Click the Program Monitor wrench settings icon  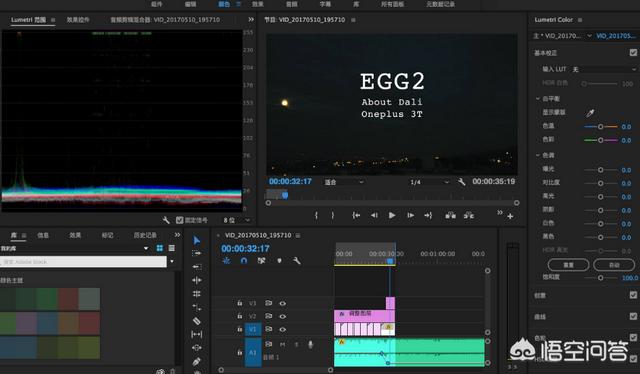tap(462, 182)
